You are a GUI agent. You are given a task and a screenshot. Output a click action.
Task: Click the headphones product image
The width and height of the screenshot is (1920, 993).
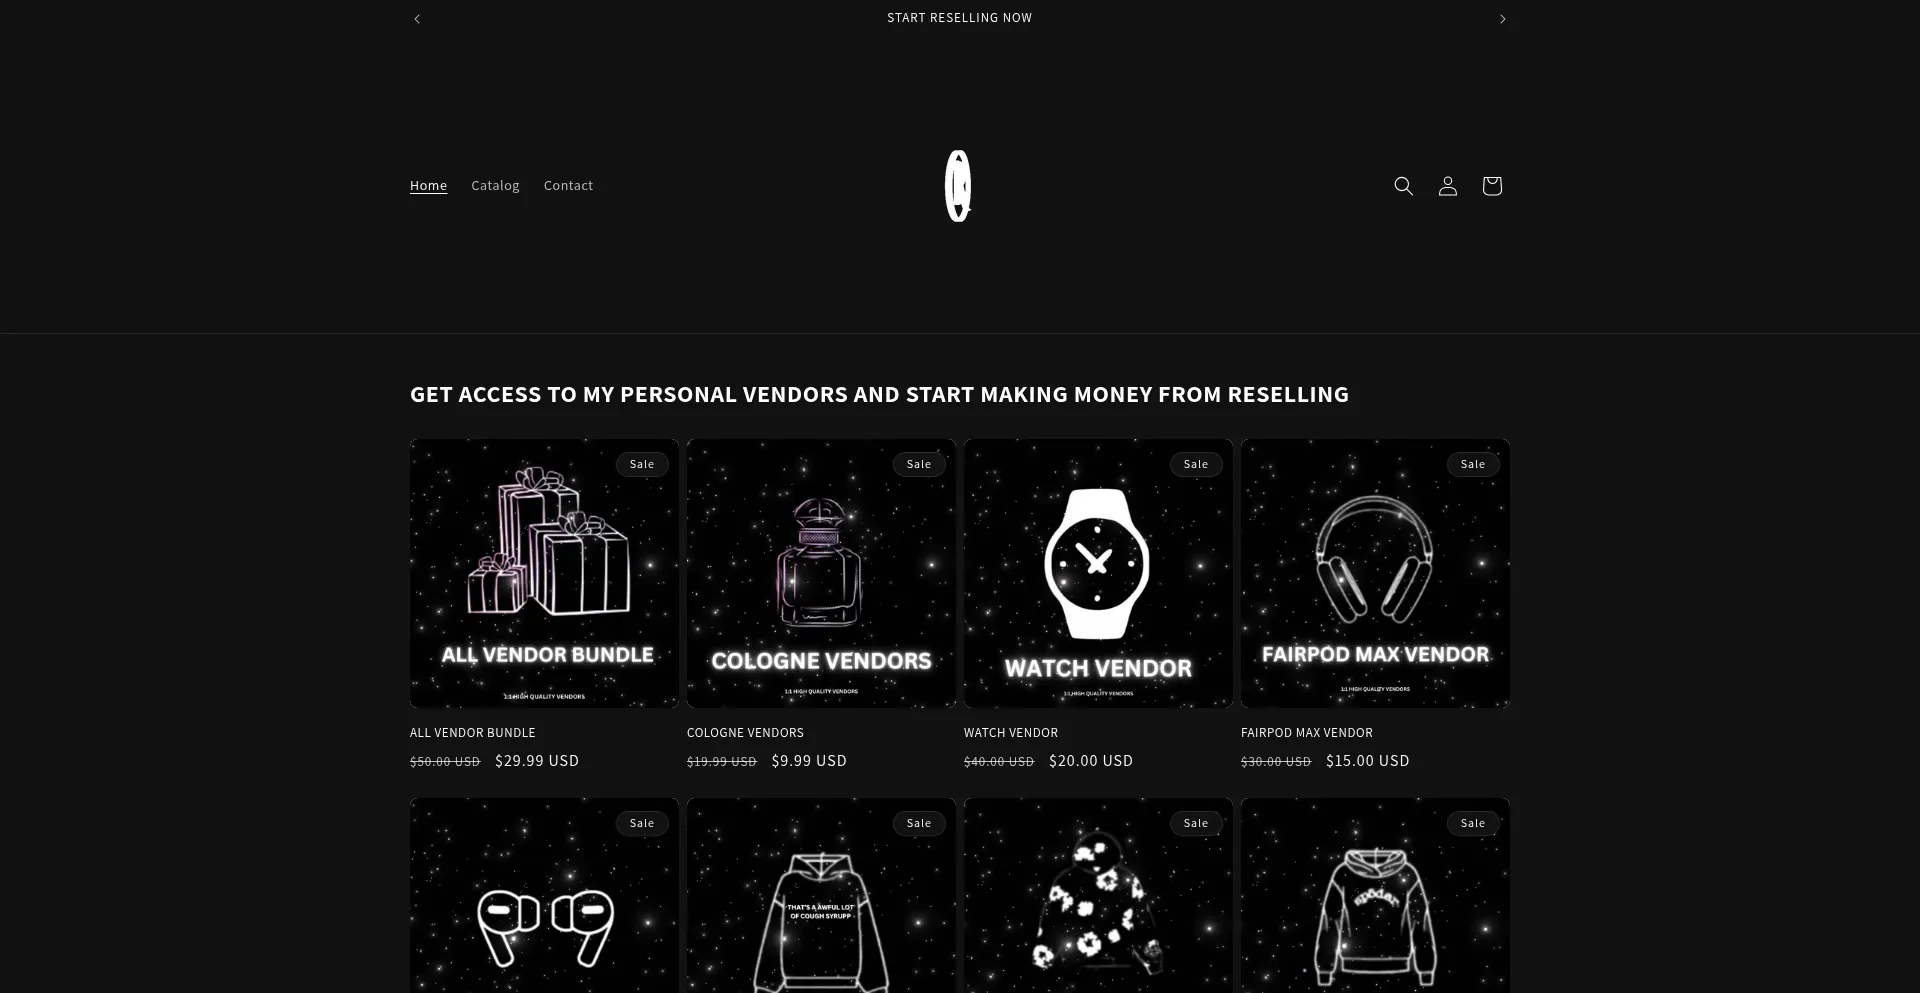click(x=1375, y=573)
